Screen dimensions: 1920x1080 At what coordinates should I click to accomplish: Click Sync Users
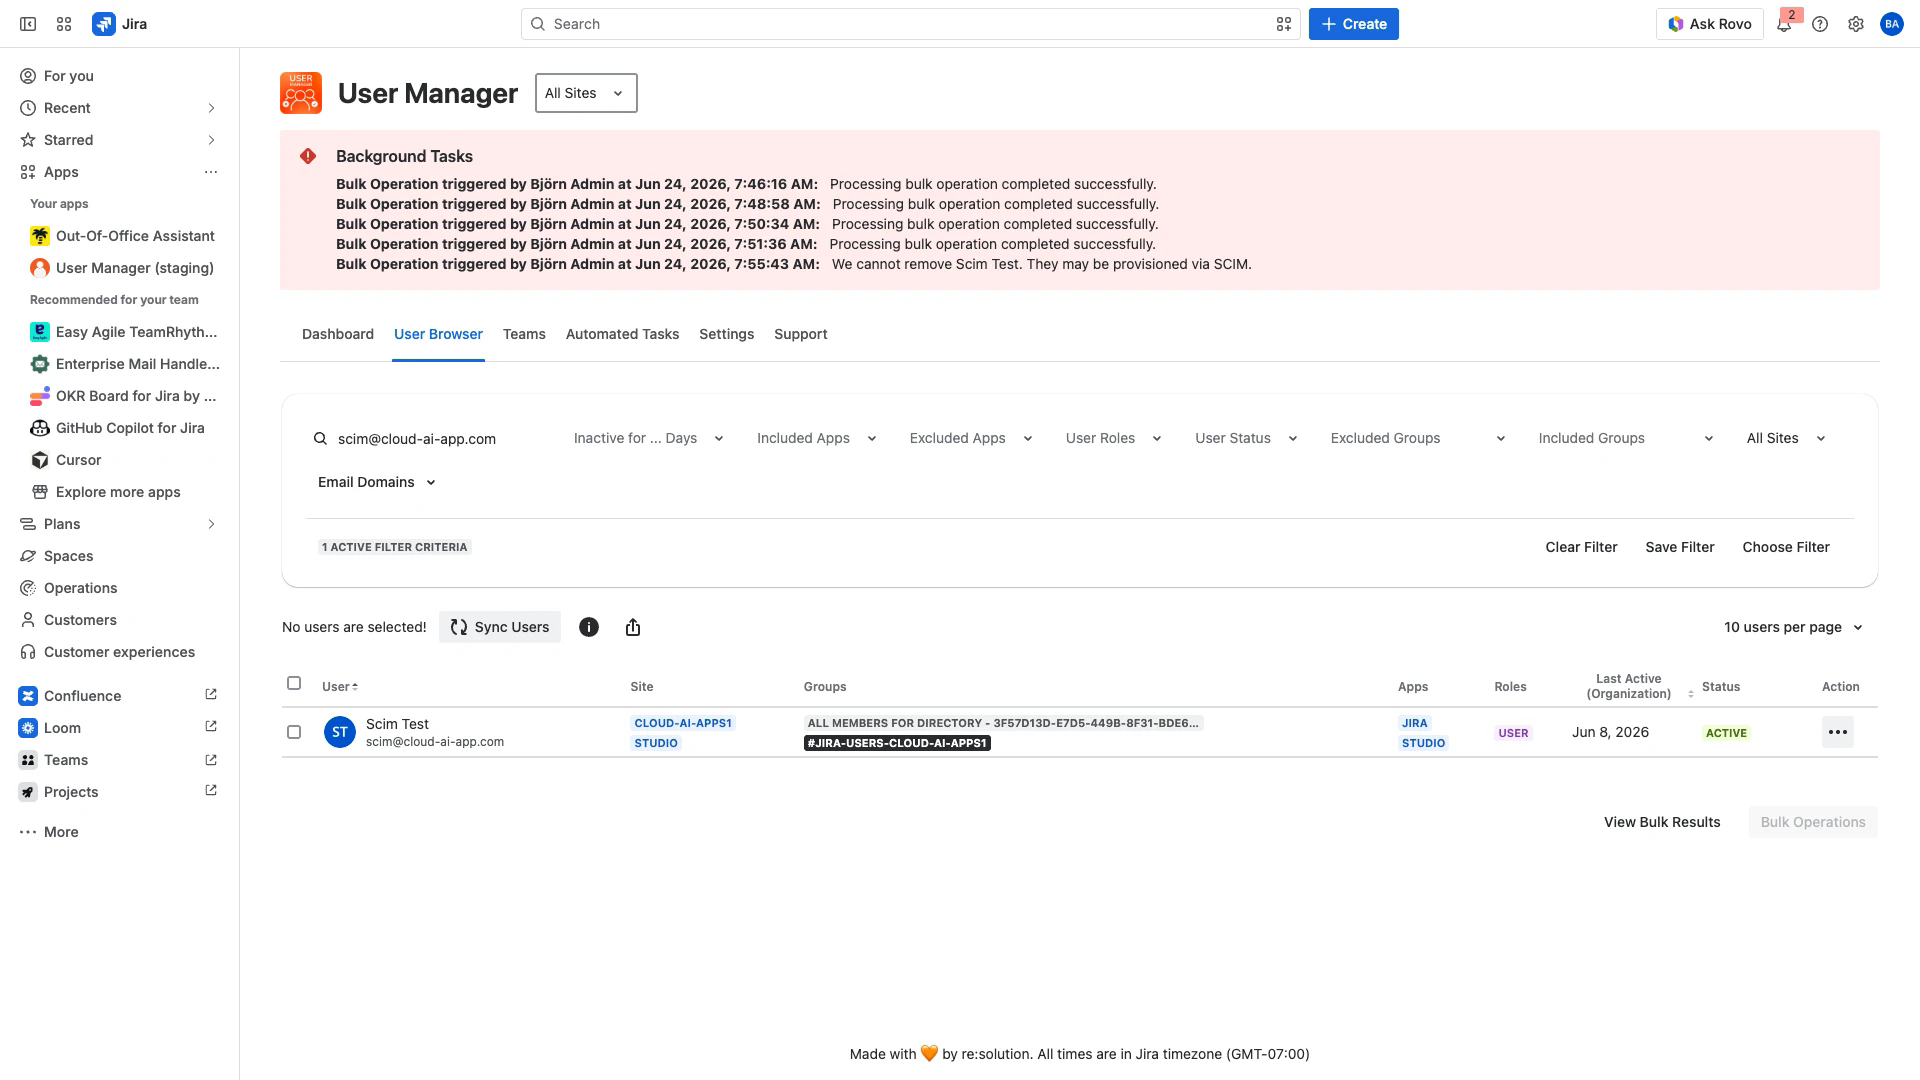pyautogui.click(x=500, y=627)
